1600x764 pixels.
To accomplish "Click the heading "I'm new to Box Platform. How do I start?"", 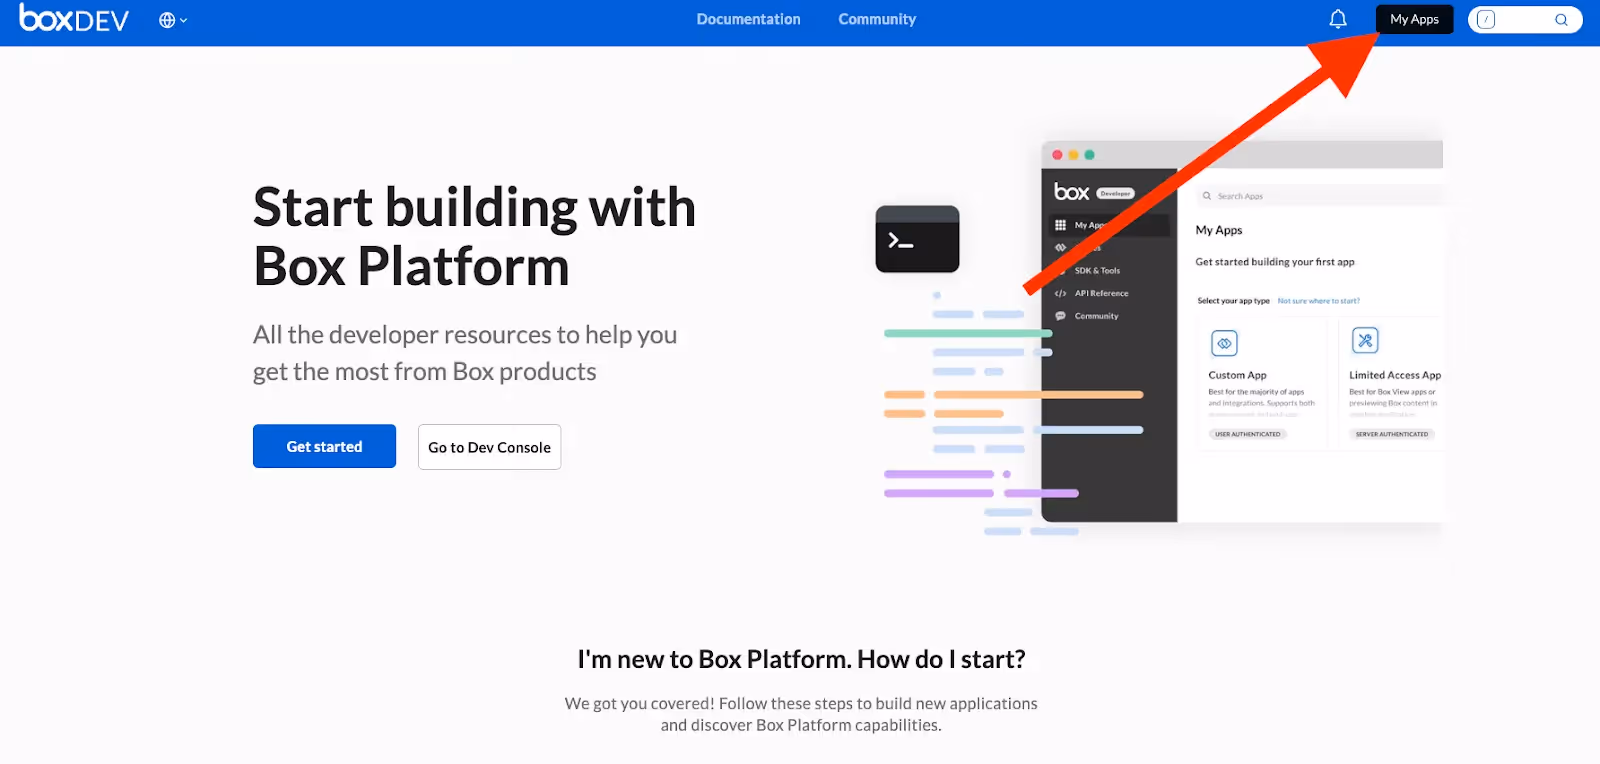I will (801, 659).
